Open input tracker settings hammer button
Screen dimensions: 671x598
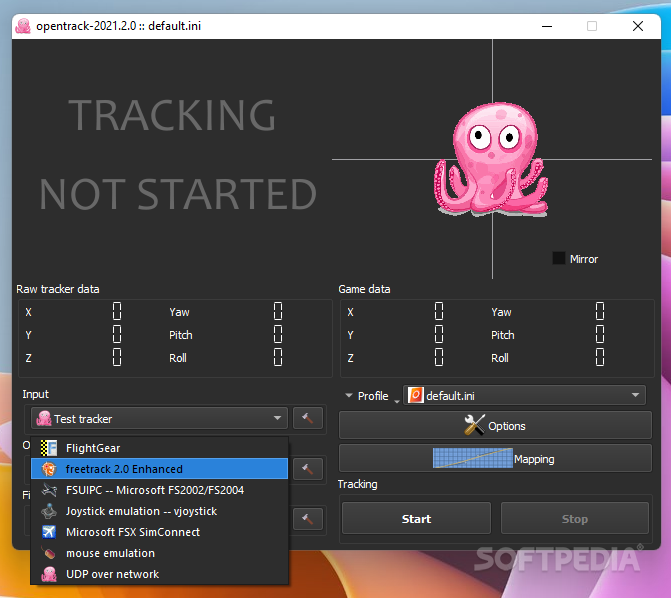[308, 418]
